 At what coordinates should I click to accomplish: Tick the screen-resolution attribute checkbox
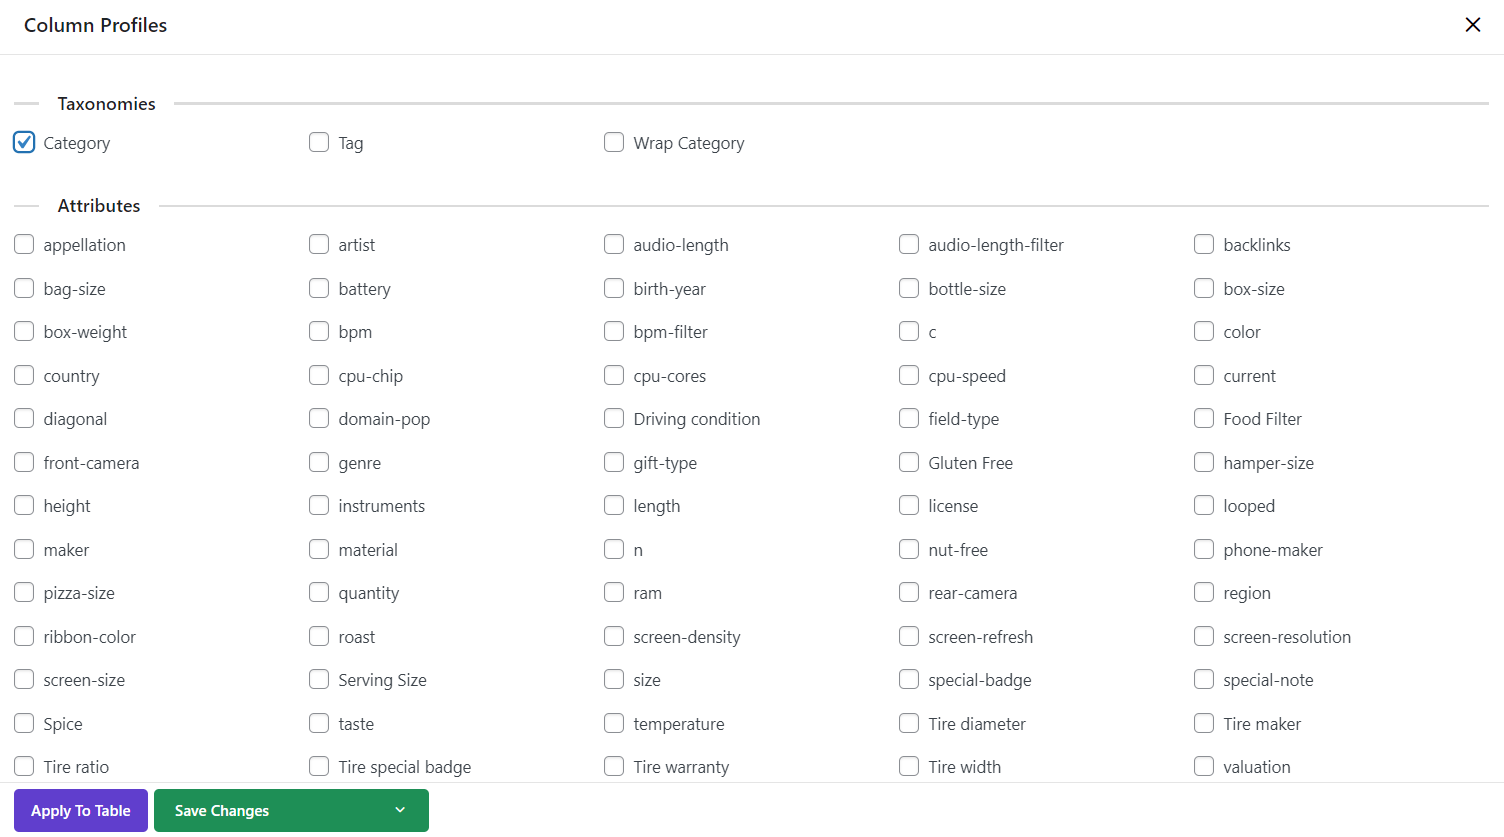1204,636
